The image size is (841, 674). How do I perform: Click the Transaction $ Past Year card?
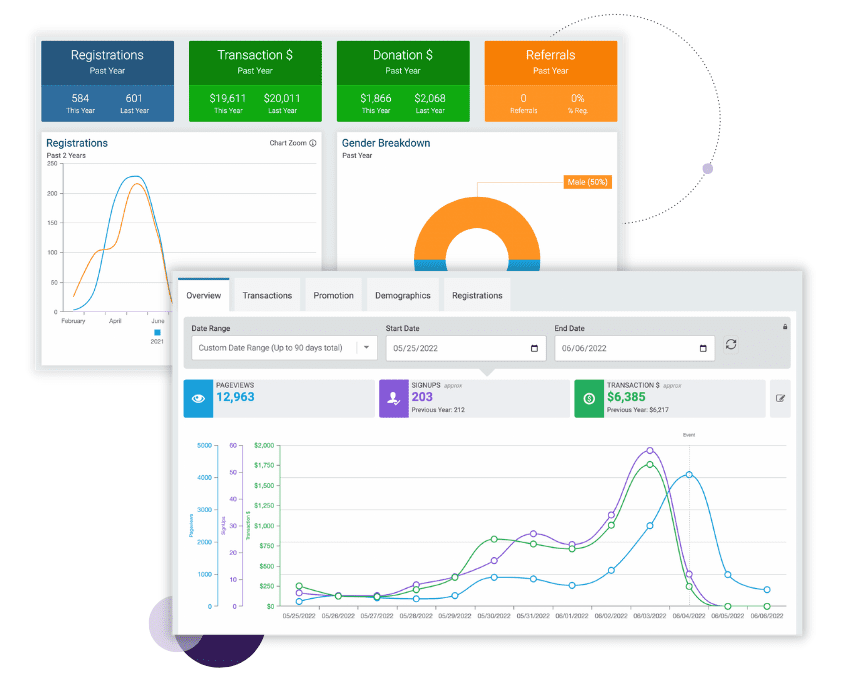[255, 81]
